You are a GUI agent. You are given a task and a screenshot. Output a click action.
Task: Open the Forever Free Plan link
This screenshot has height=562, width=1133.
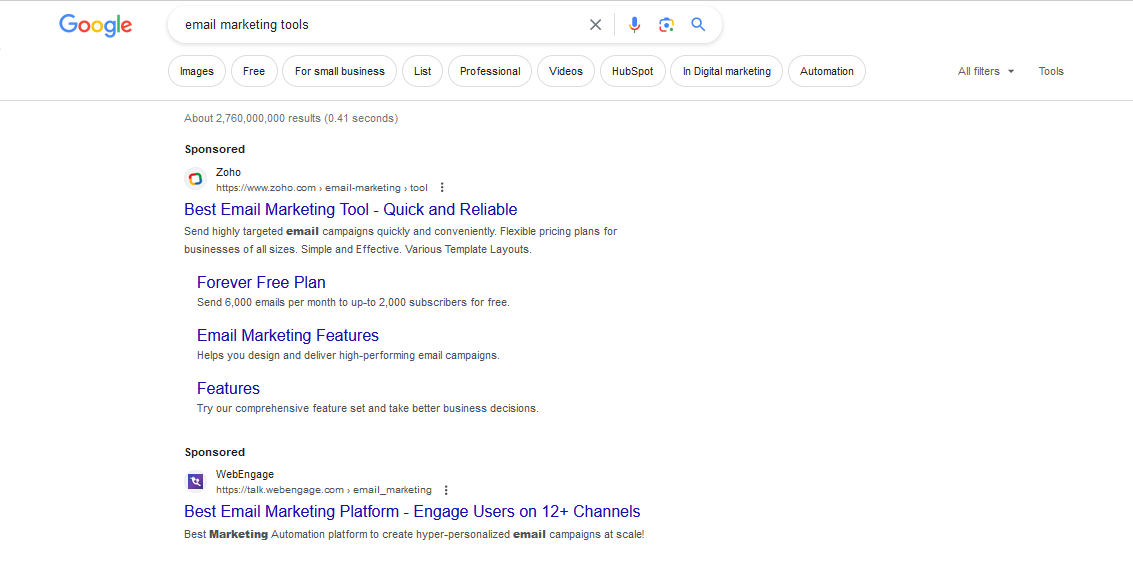261,282
